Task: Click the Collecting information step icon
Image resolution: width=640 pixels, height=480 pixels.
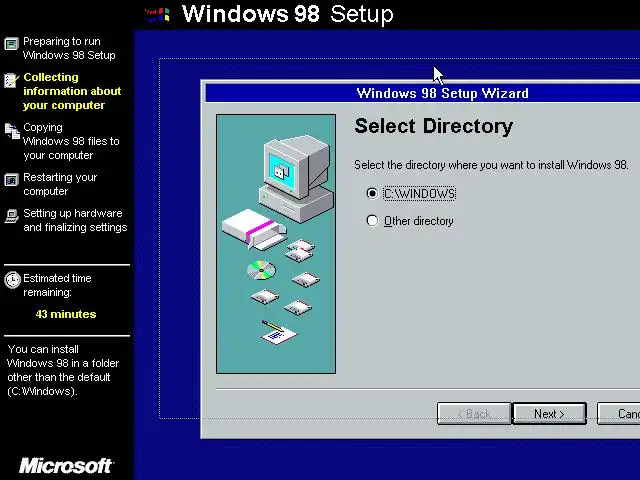Action: tap(11, 80)
